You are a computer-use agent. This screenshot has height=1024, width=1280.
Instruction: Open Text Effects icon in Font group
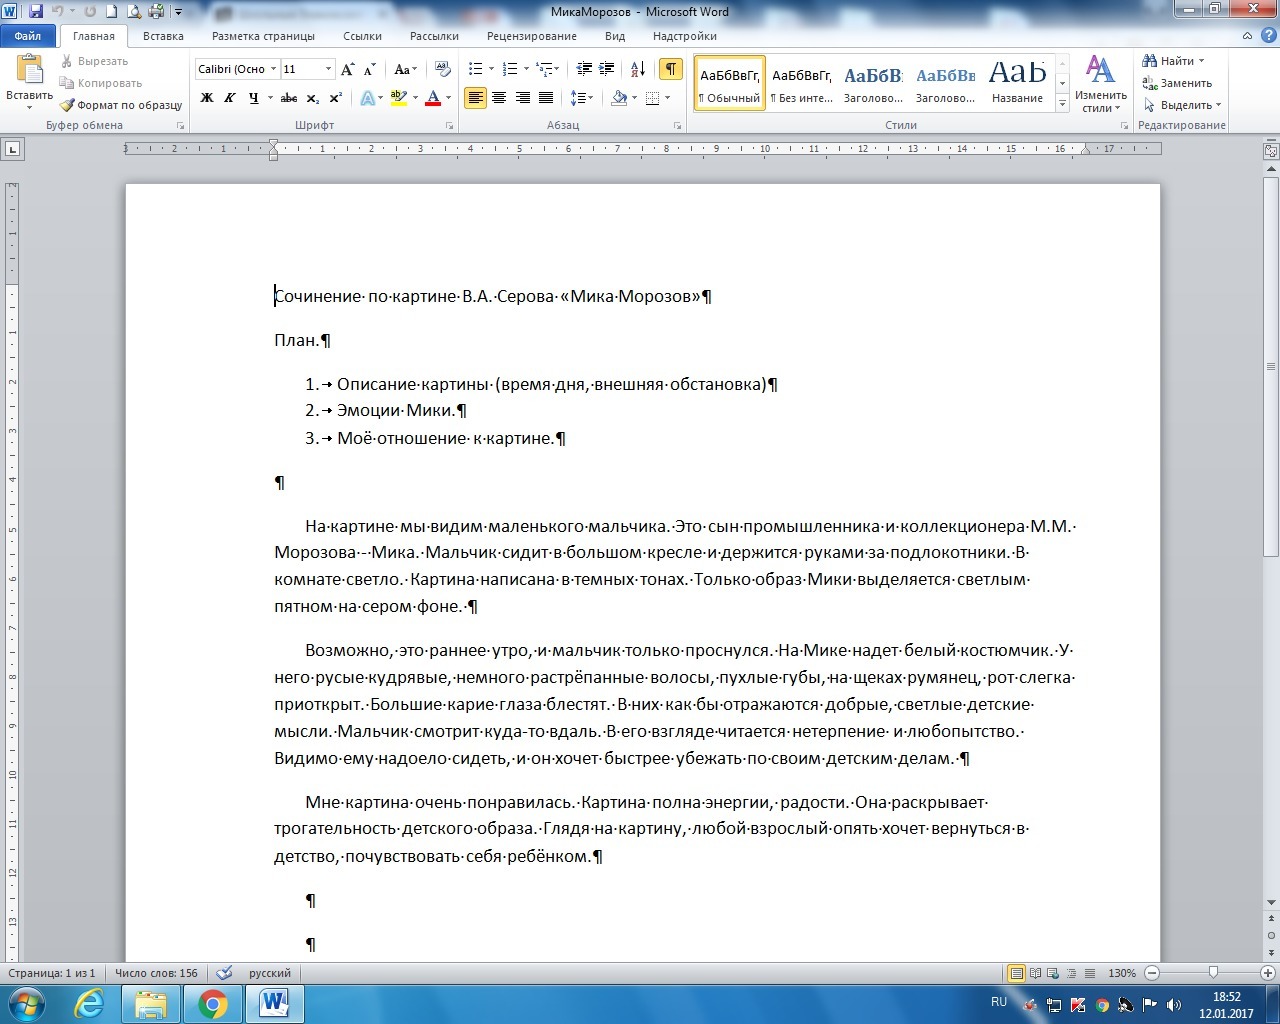[367, 98]
